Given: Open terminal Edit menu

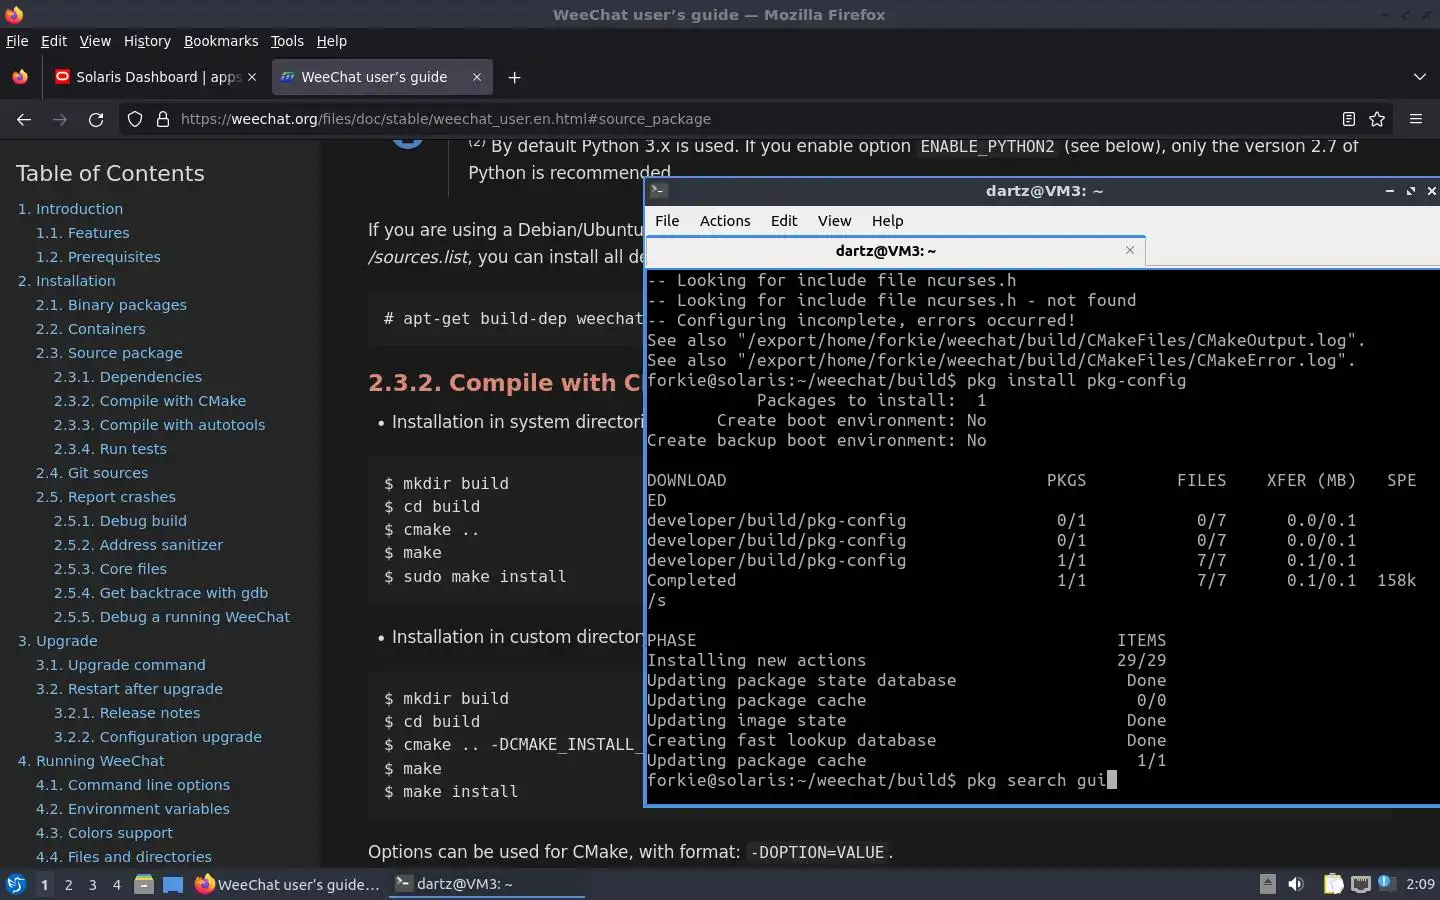Looking at the screenshot, I should point(784,221).
